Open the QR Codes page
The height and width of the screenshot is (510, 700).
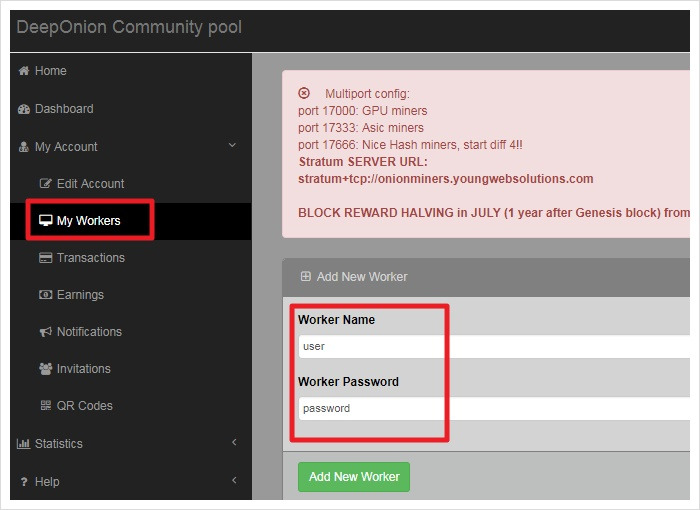pos(131,405)
